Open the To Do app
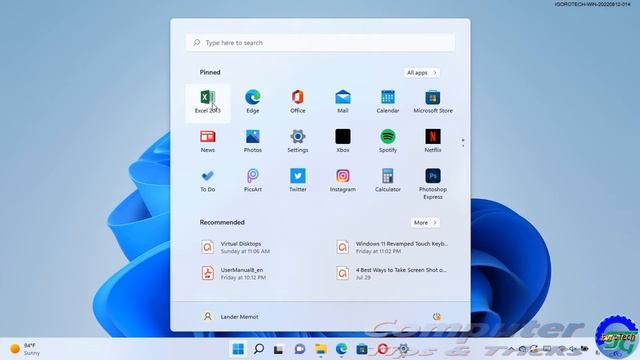The height and width of the screenshot is (360, 640). [208, 181]
